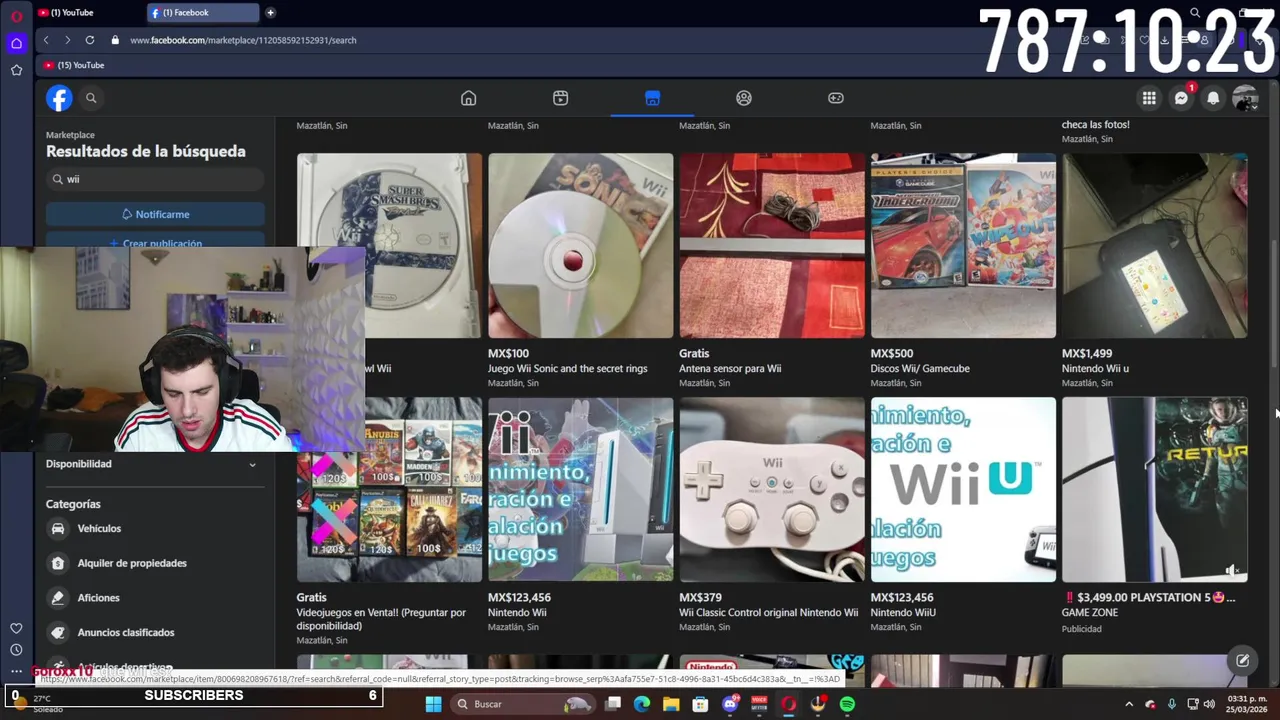
Task: Open Facebook menu grid icon
Action: tap(1149, 98)
